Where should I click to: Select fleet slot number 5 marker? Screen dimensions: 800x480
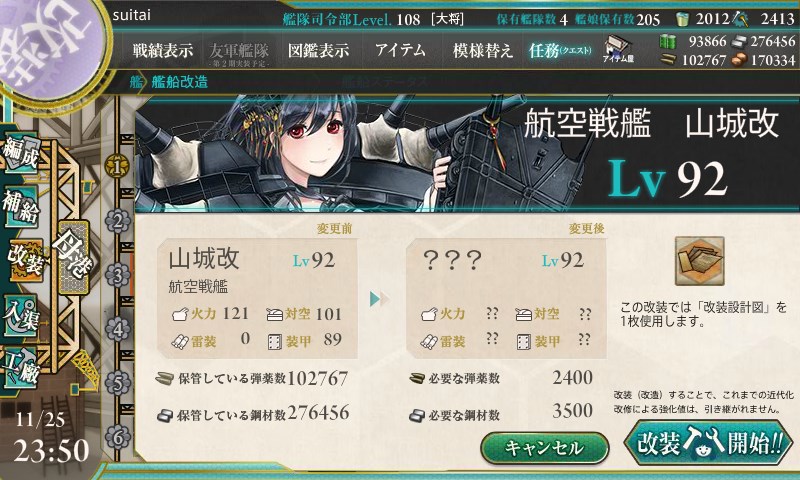point(117,383)
